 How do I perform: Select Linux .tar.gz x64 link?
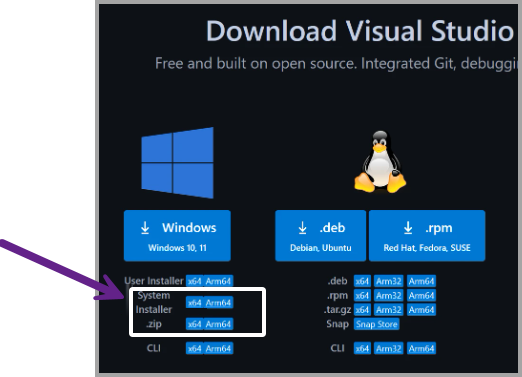[x=362, y=310]
